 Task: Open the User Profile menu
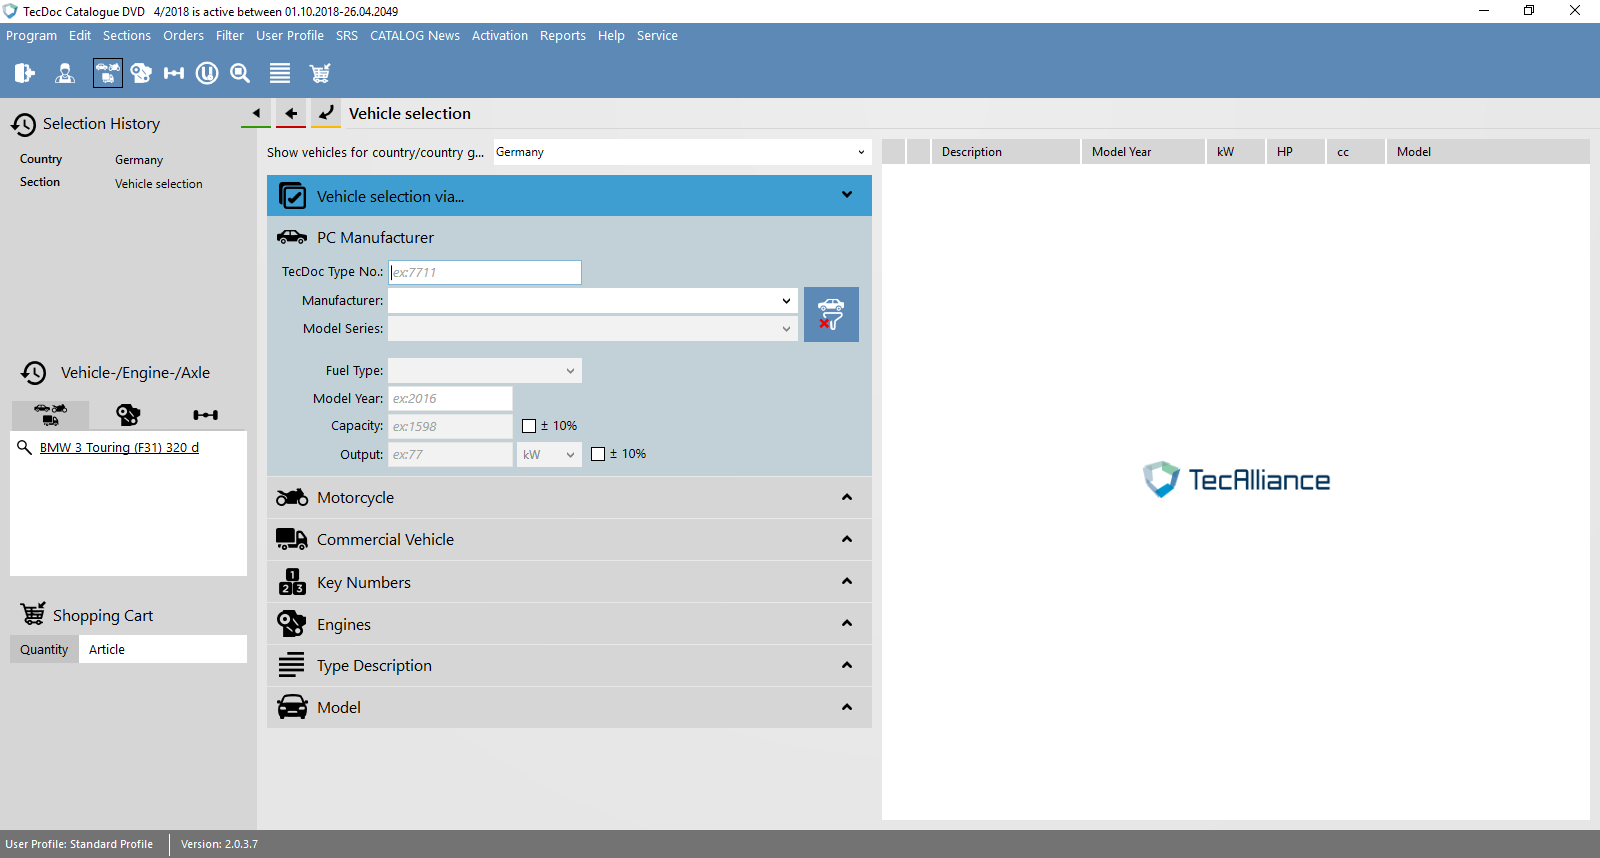click(290, 35)
